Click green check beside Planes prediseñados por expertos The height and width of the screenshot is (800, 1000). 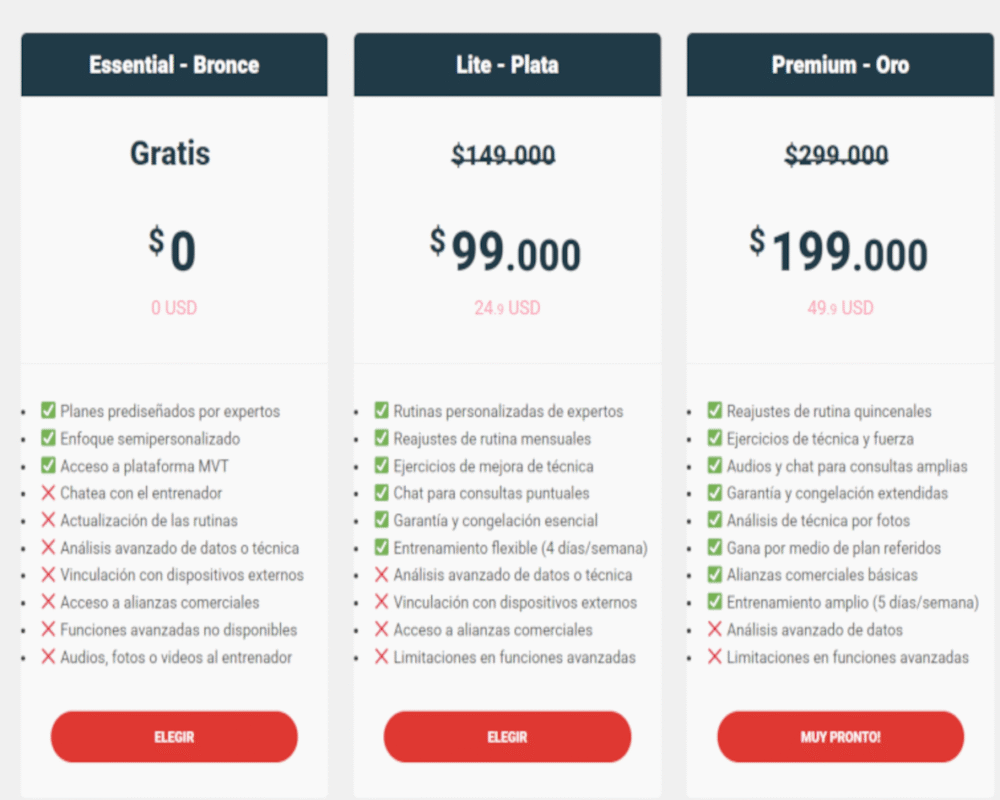click(48, 411)
